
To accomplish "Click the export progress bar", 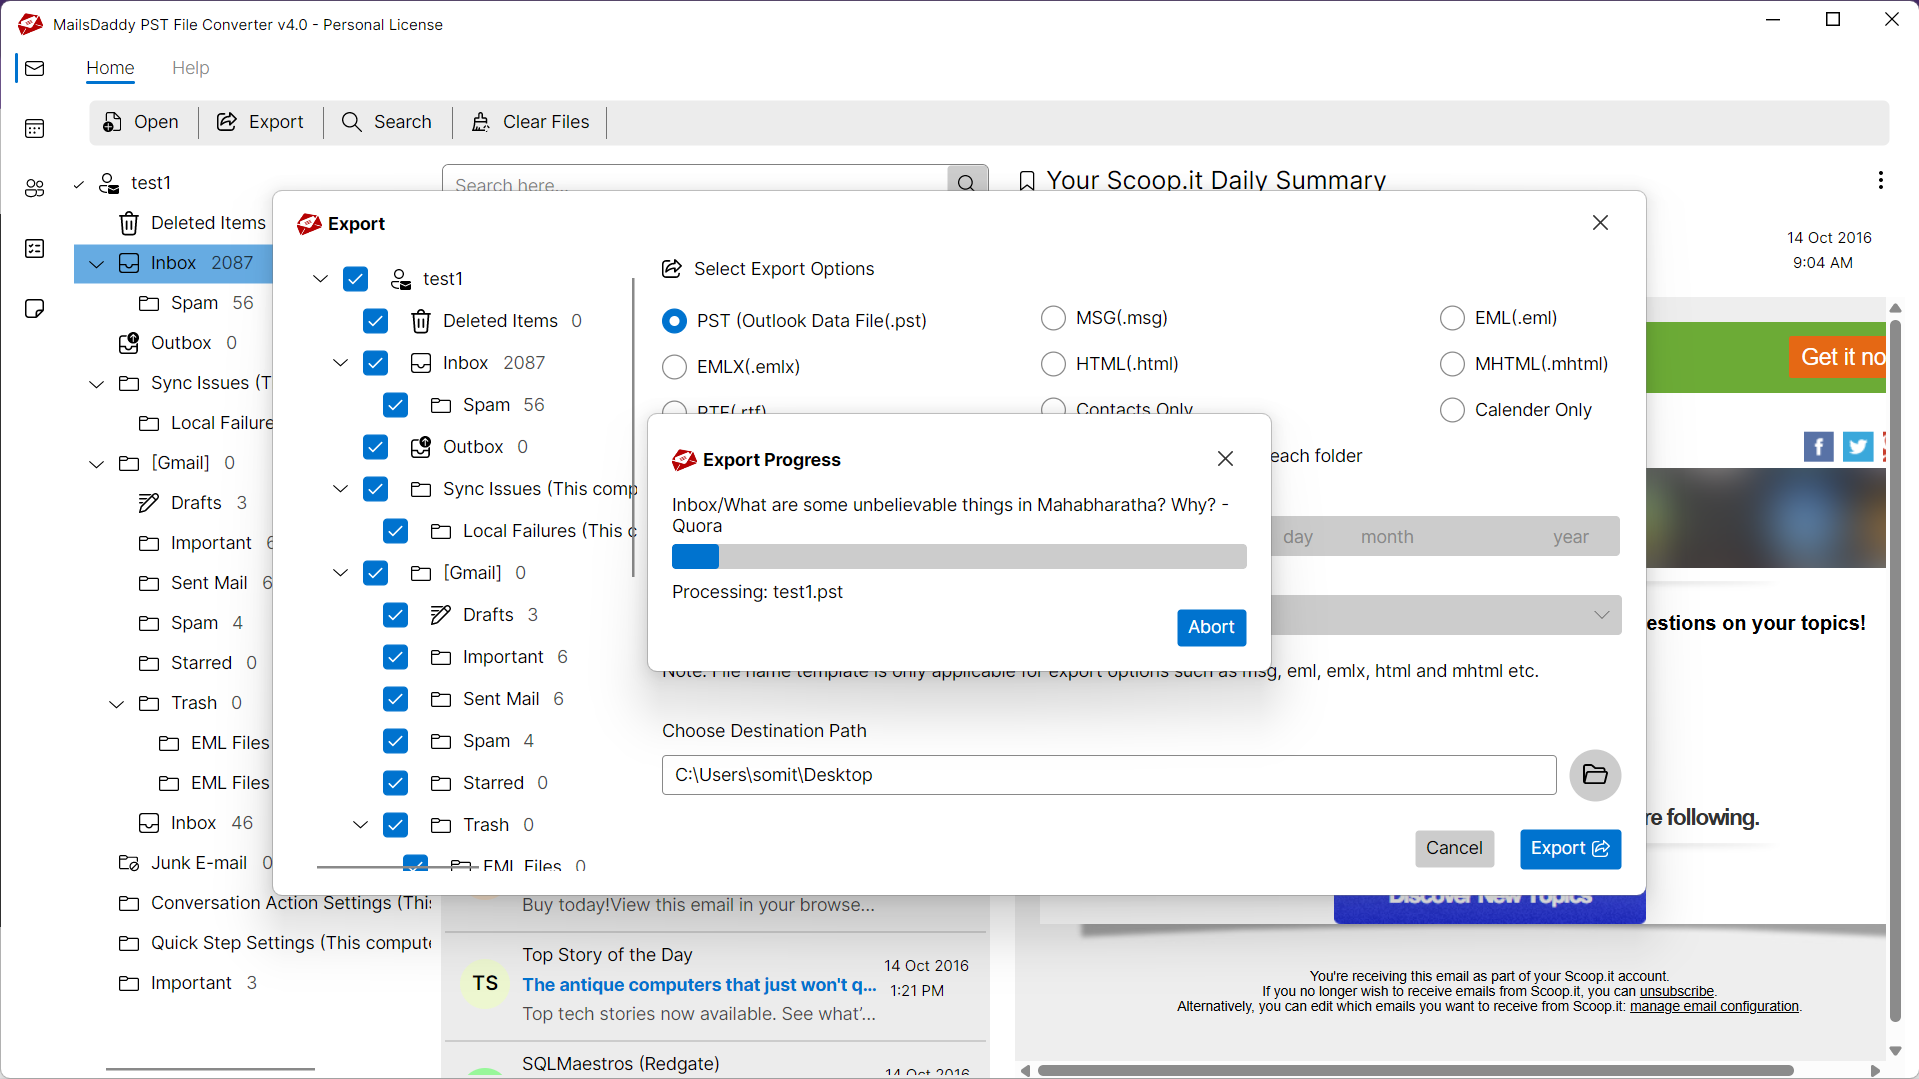I will pos(959,557).
